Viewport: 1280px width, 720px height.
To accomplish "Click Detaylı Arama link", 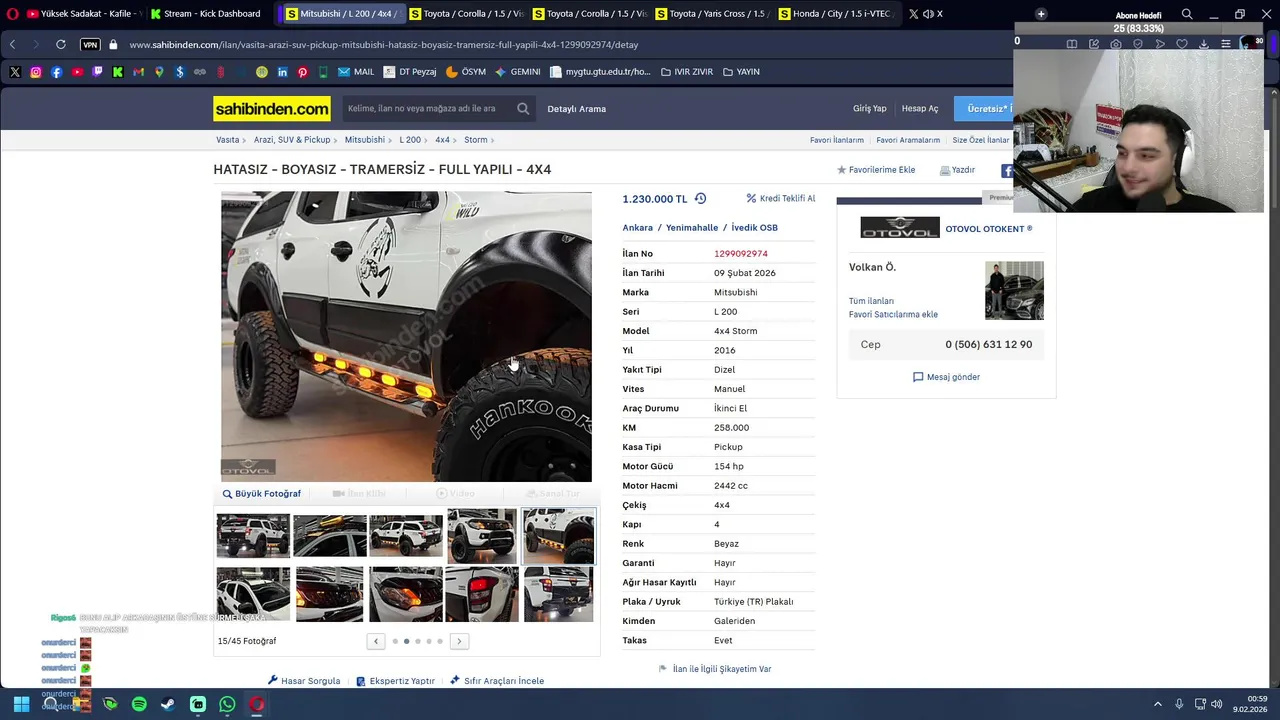I will [x=576, y=109].
